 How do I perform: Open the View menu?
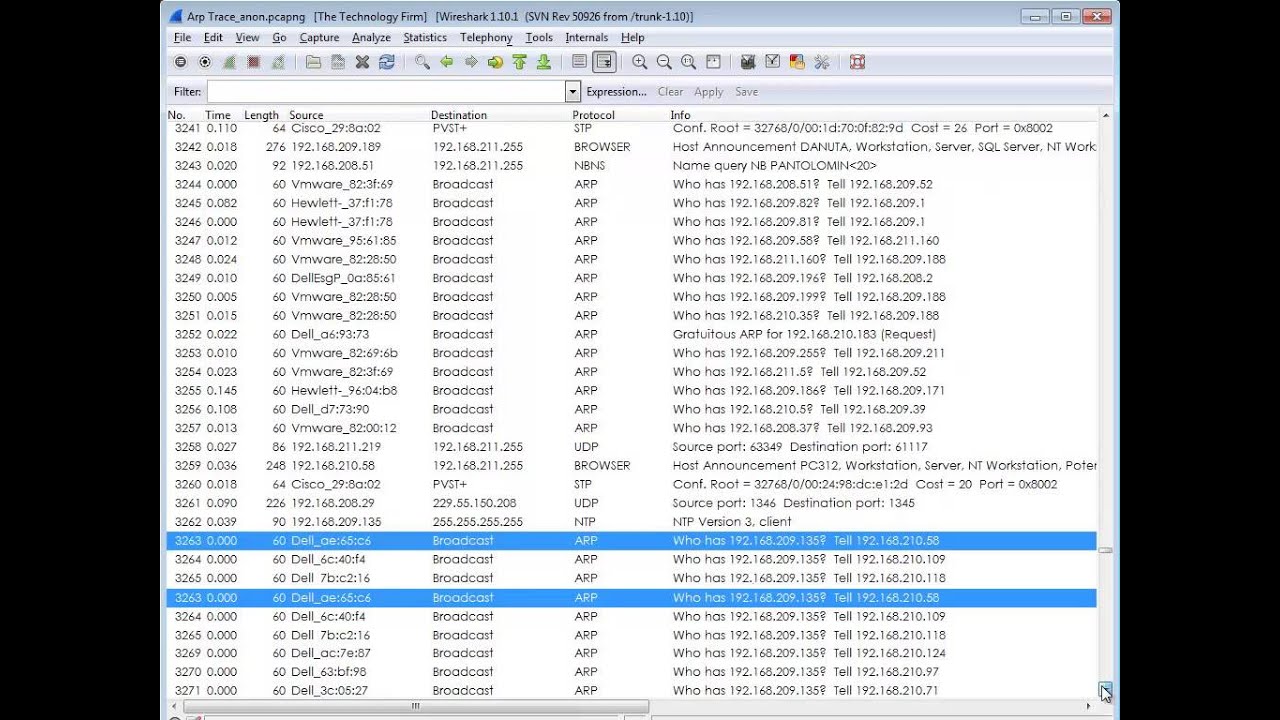pyautogui.click(x=247, y=37)
